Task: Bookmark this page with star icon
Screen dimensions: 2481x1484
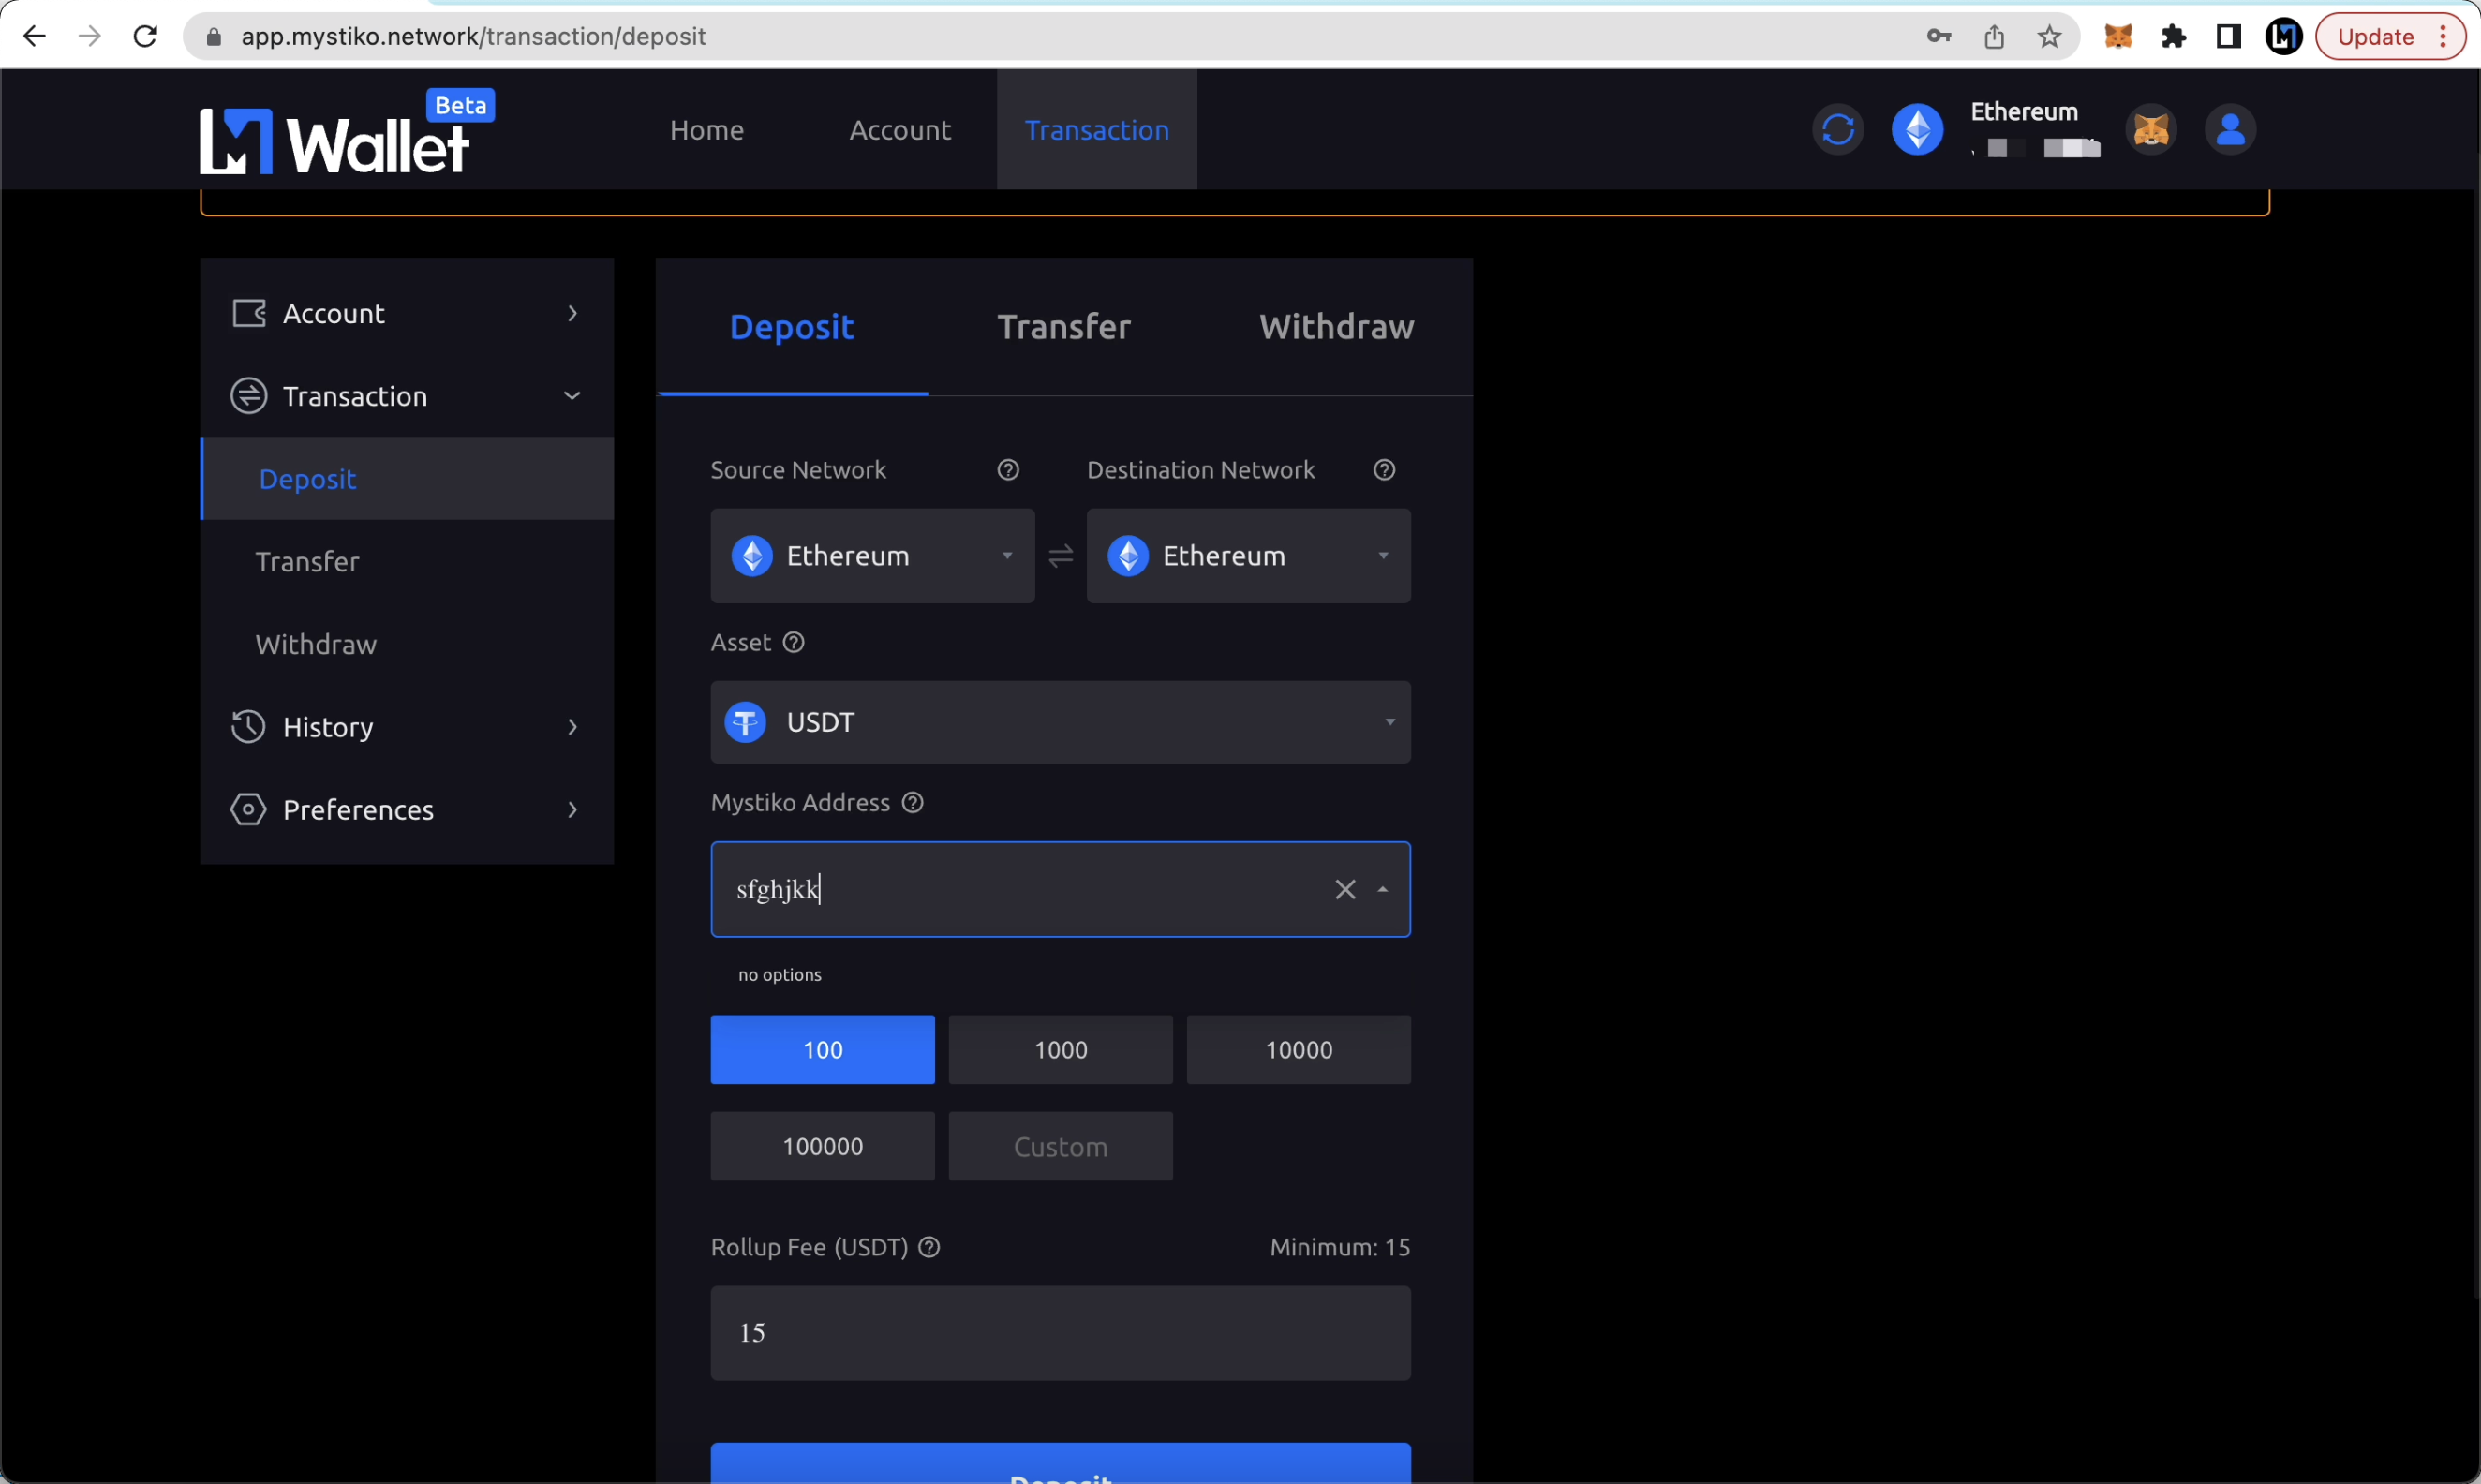Action: click(x=2049, y=37)
